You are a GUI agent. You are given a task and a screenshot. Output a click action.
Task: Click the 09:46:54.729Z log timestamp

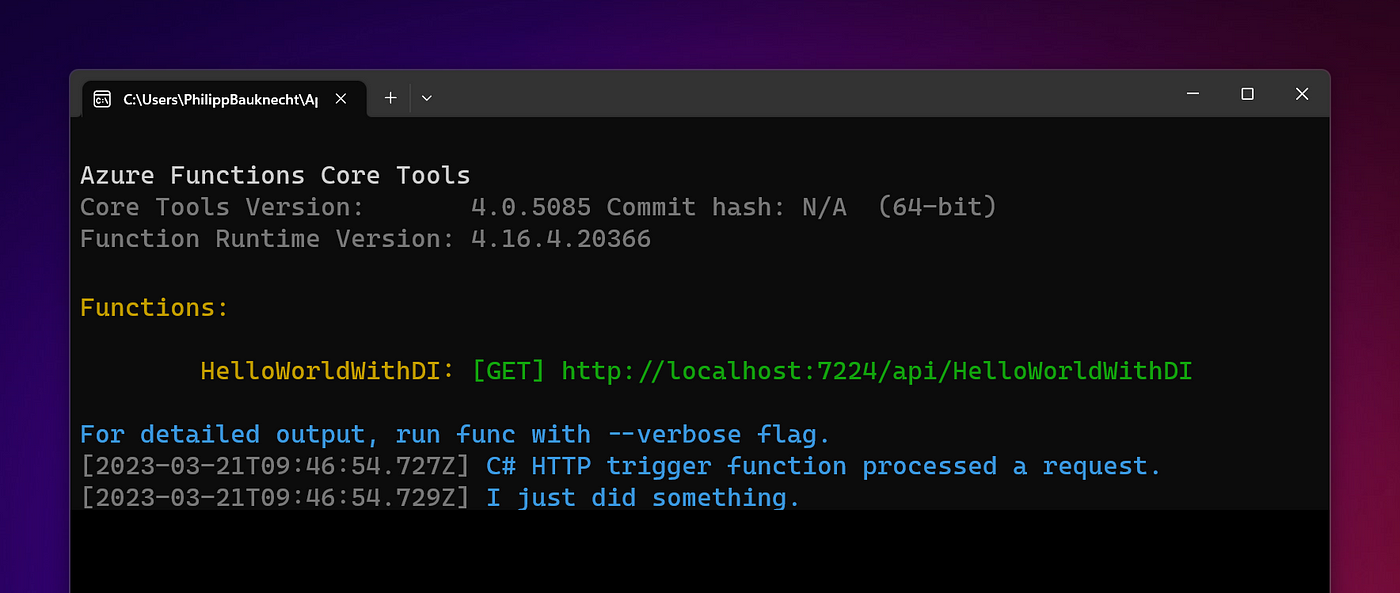tap(275, 498)
